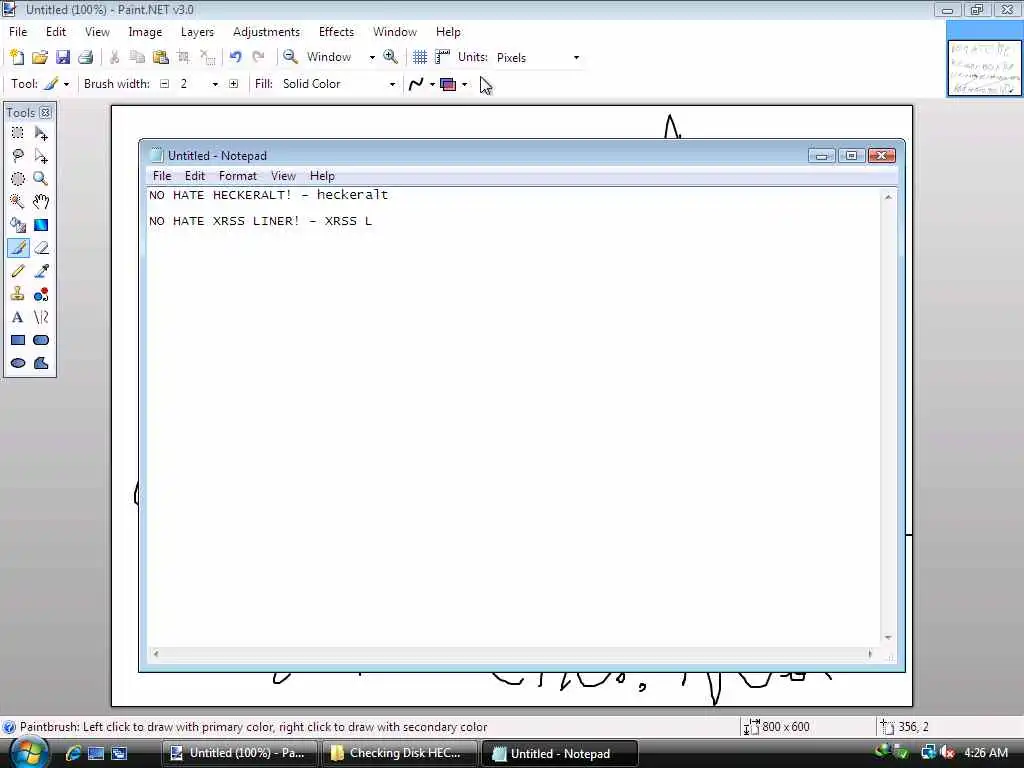Open Paint.NET Effects menu

[336, 32]
